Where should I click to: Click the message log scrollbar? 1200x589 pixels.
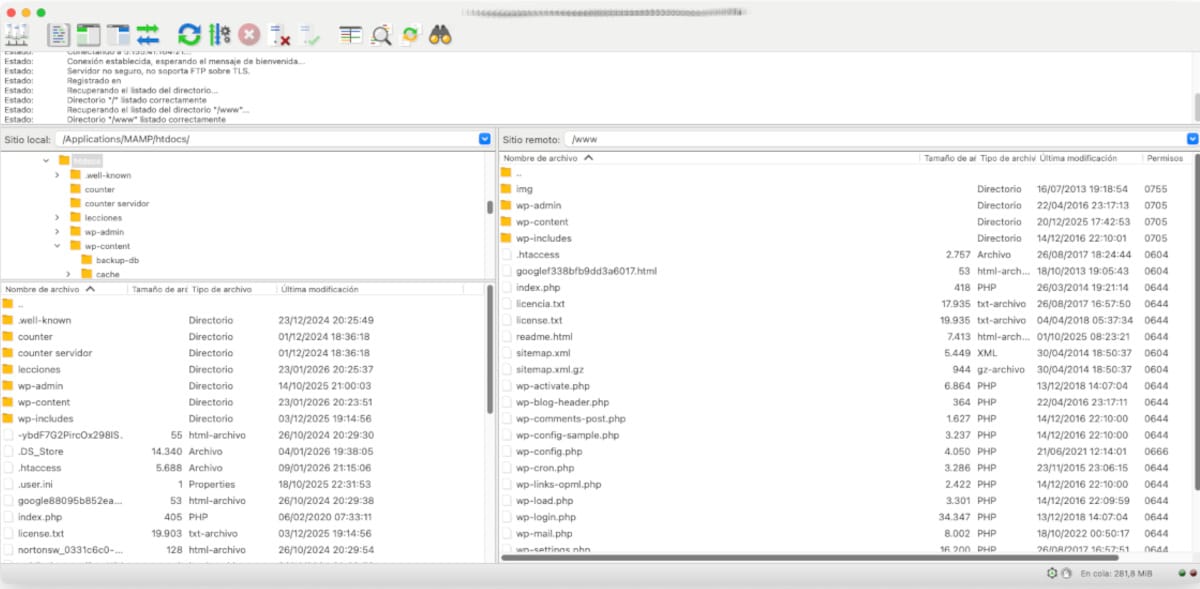click(1196, 106)
